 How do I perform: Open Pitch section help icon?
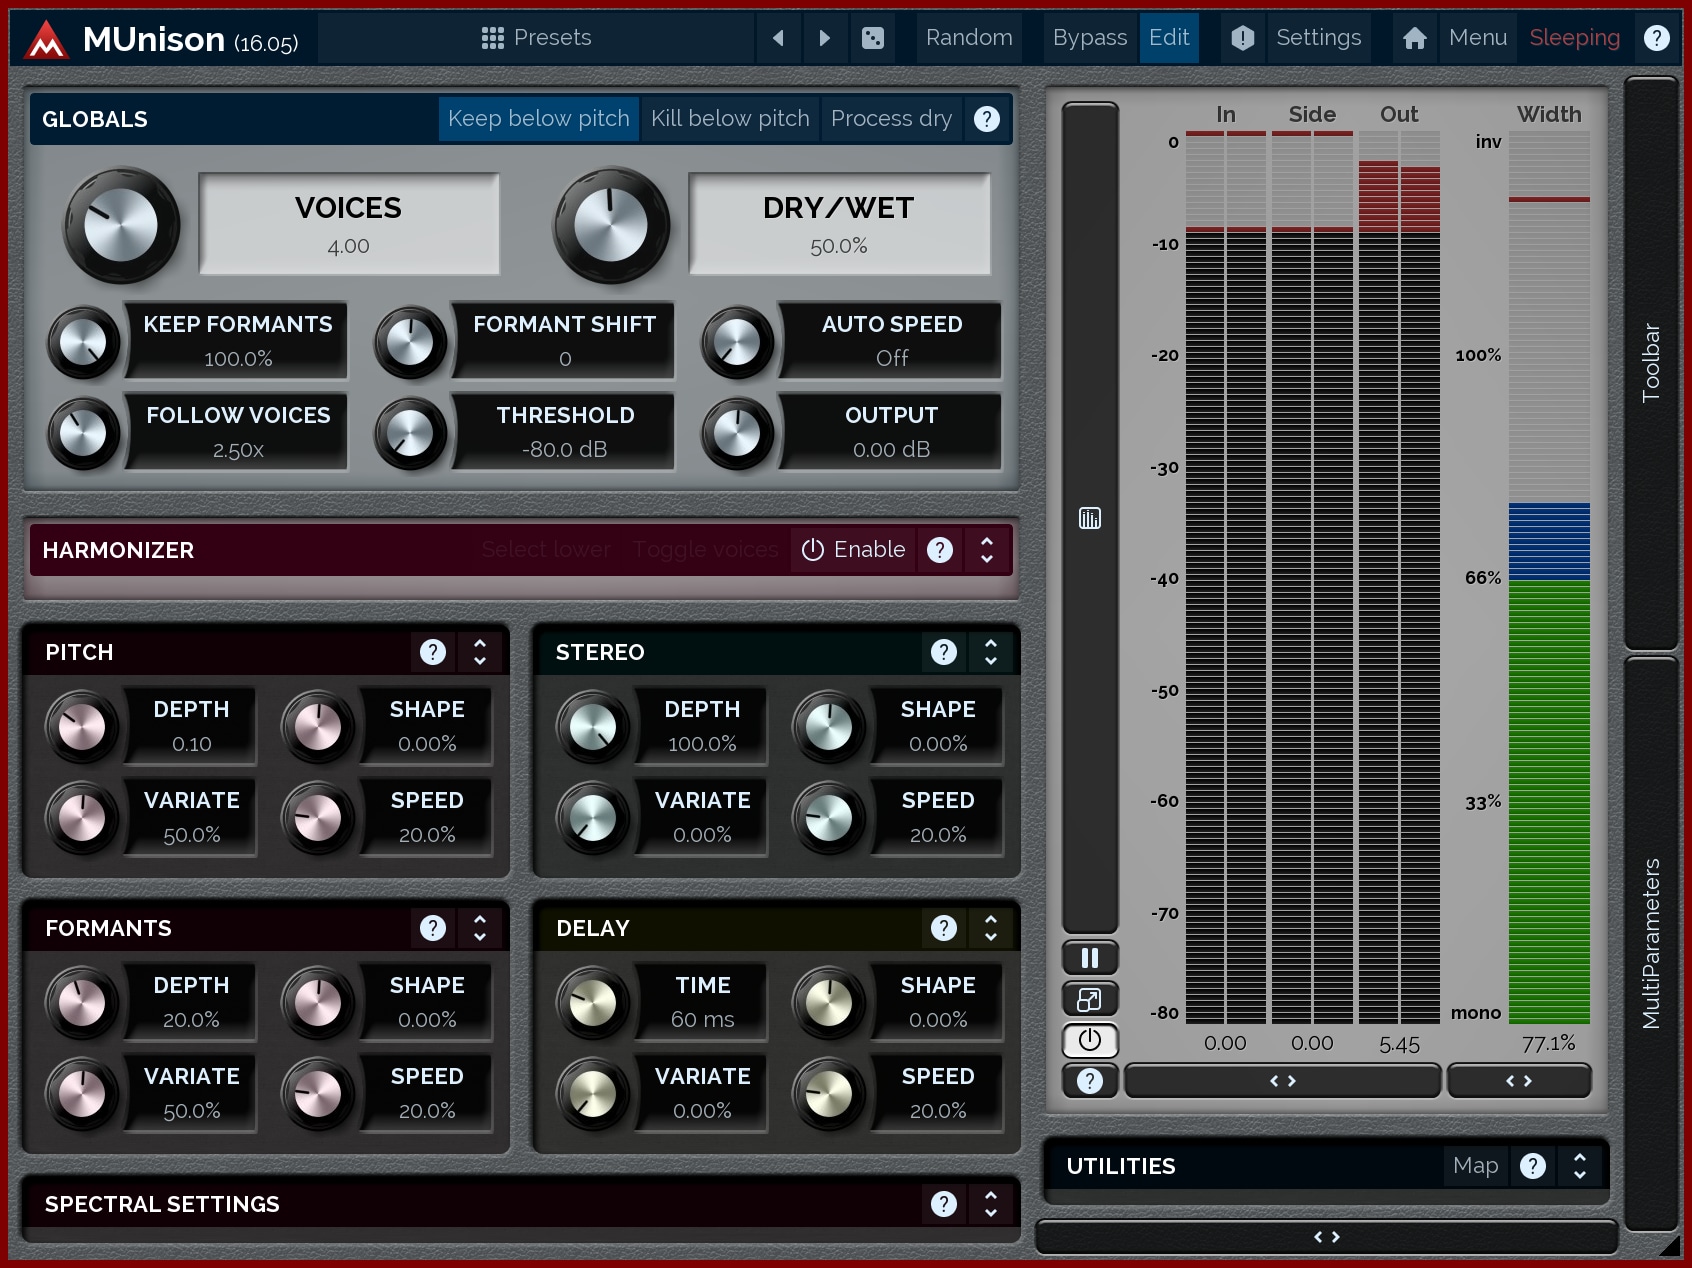click(x=432, y=652)
